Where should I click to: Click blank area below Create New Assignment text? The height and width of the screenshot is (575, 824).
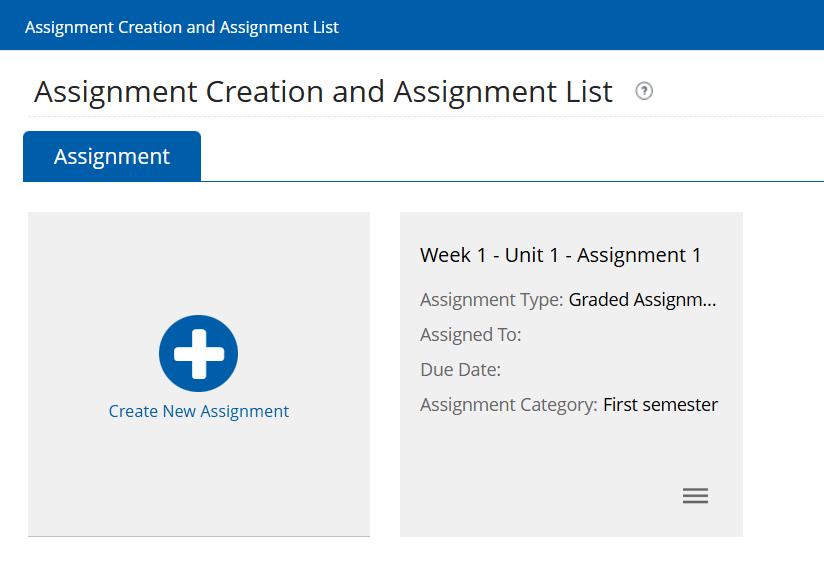(x=198, y=480)
